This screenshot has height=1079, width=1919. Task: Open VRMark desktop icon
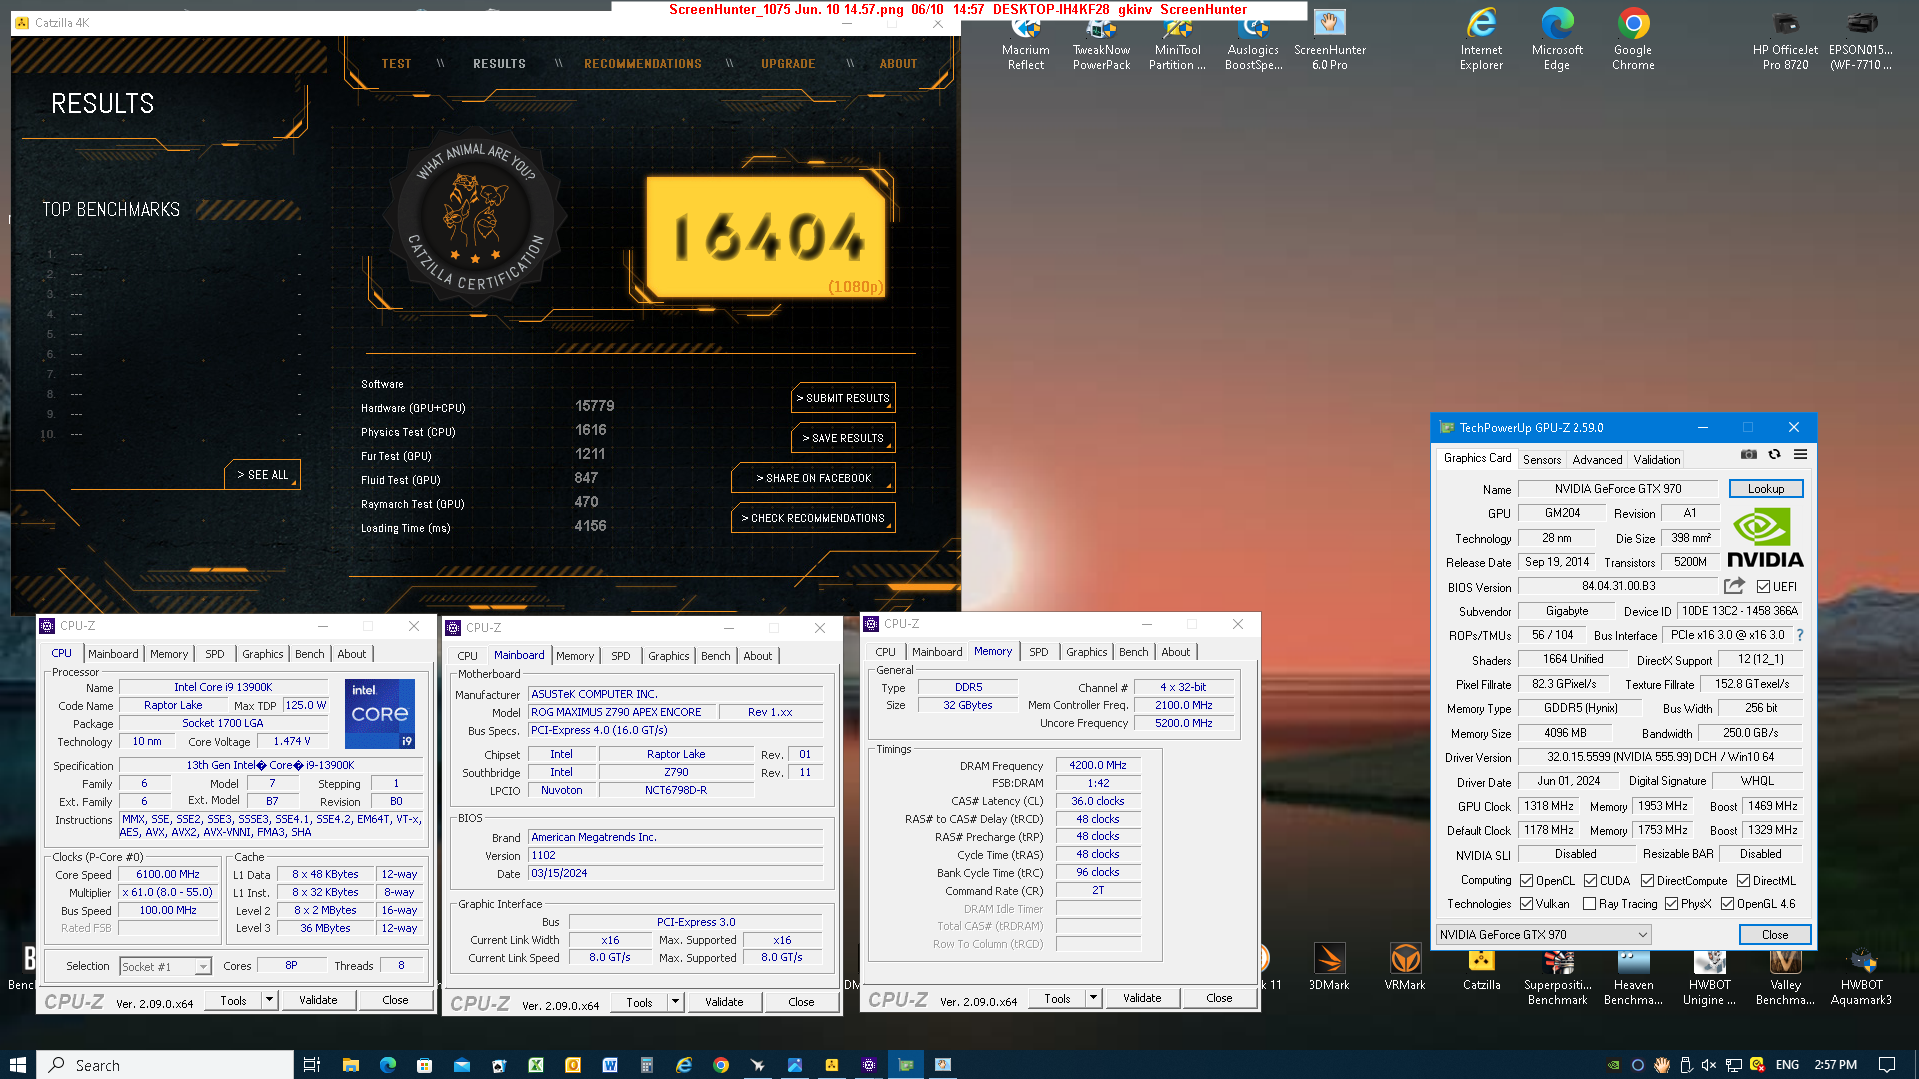[1405, 967]
